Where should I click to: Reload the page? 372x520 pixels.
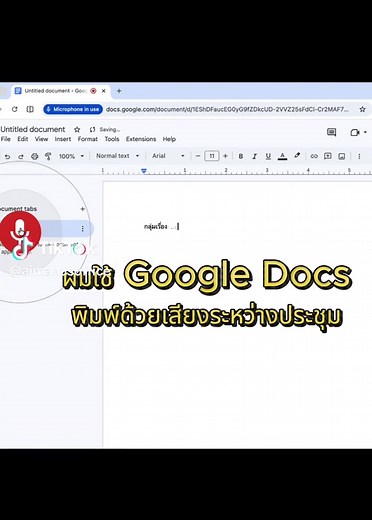point(14,109)
